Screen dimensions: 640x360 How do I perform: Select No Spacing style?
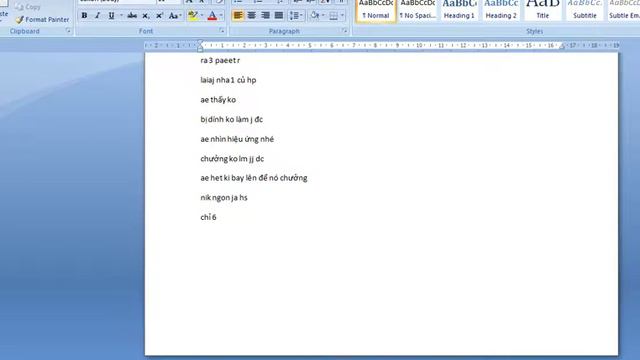tap(418, 10)
